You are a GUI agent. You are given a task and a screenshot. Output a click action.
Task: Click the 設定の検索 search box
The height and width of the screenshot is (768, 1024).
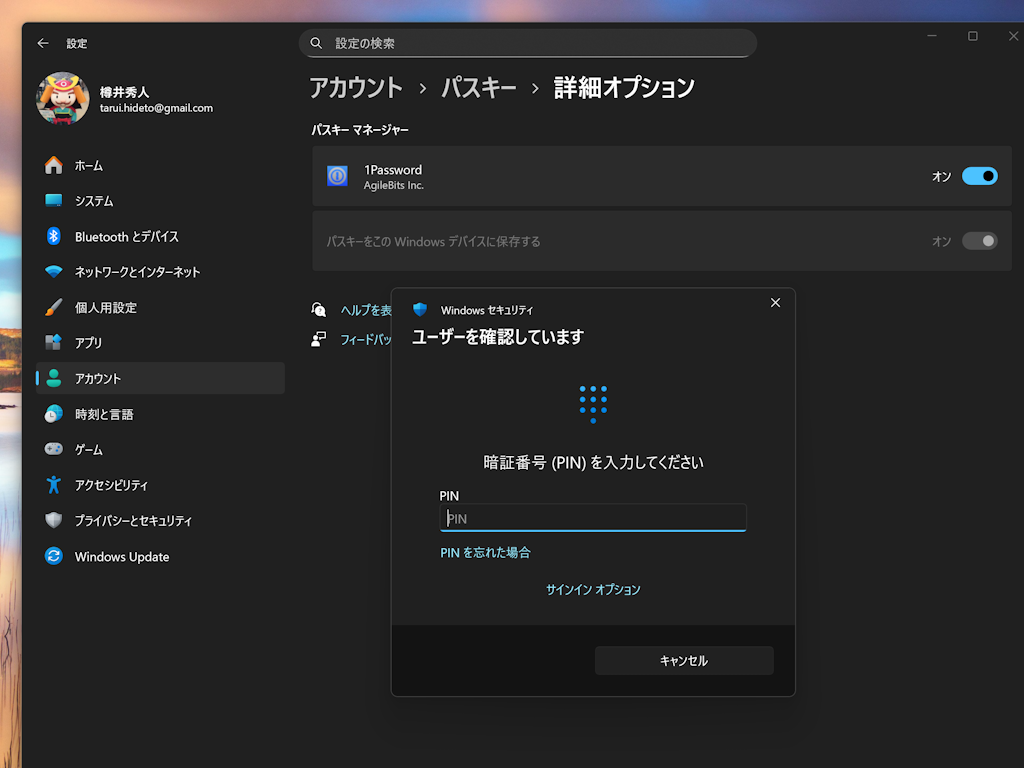pyautogui.click(x=528, y=43)
